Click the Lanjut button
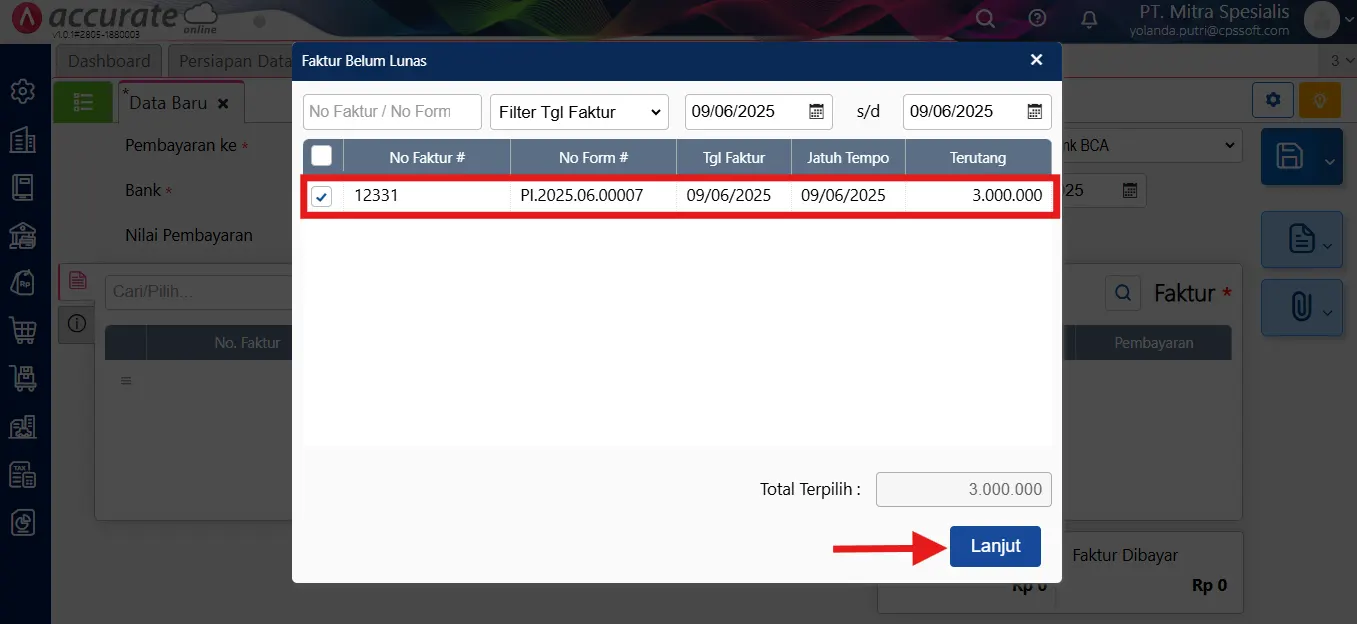Screen dimensions: 1357x624 point(995,546)
